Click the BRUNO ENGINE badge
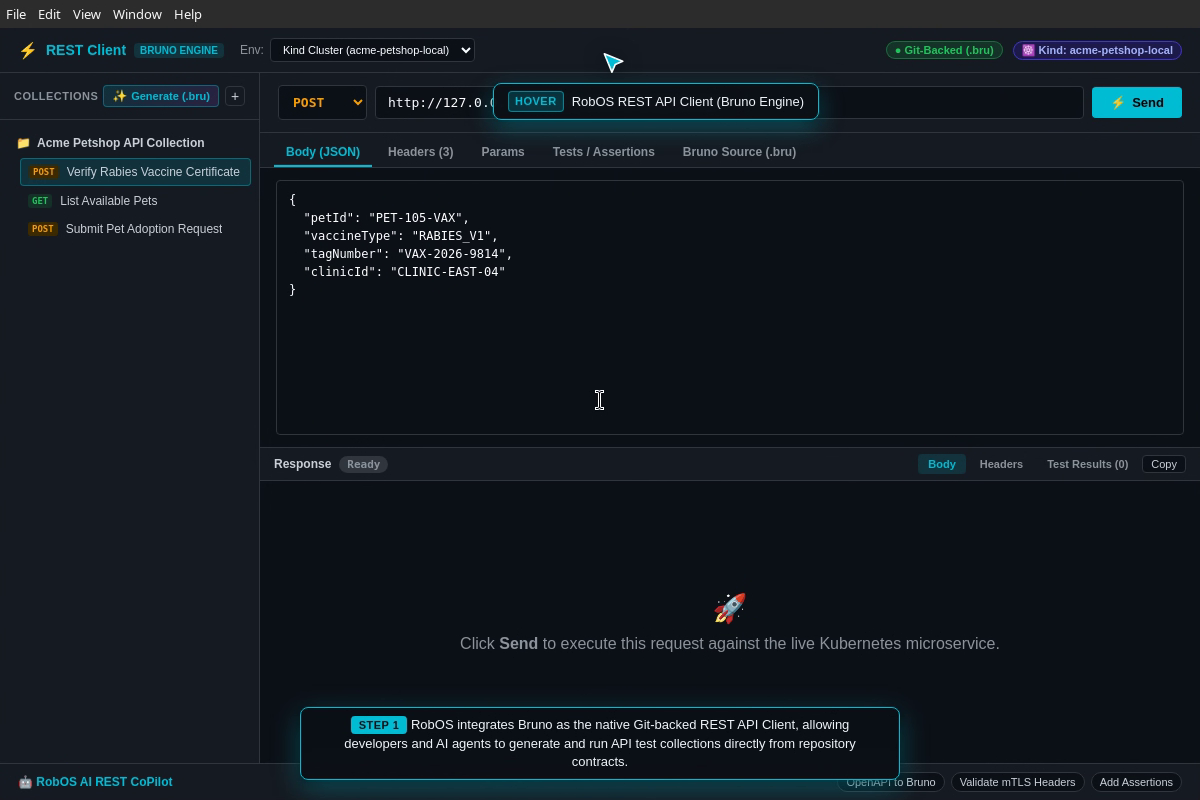 click(179, 50)
